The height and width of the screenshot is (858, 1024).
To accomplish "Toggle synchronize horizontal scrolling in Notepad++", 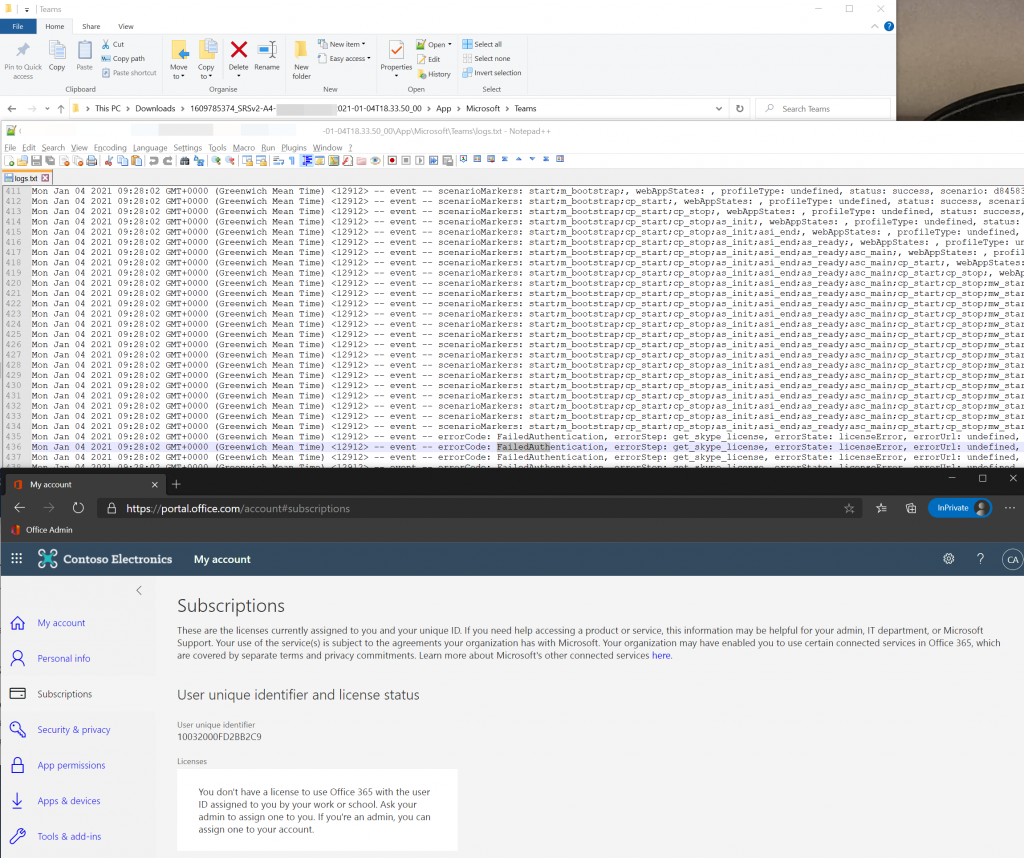I will (262, 161).
